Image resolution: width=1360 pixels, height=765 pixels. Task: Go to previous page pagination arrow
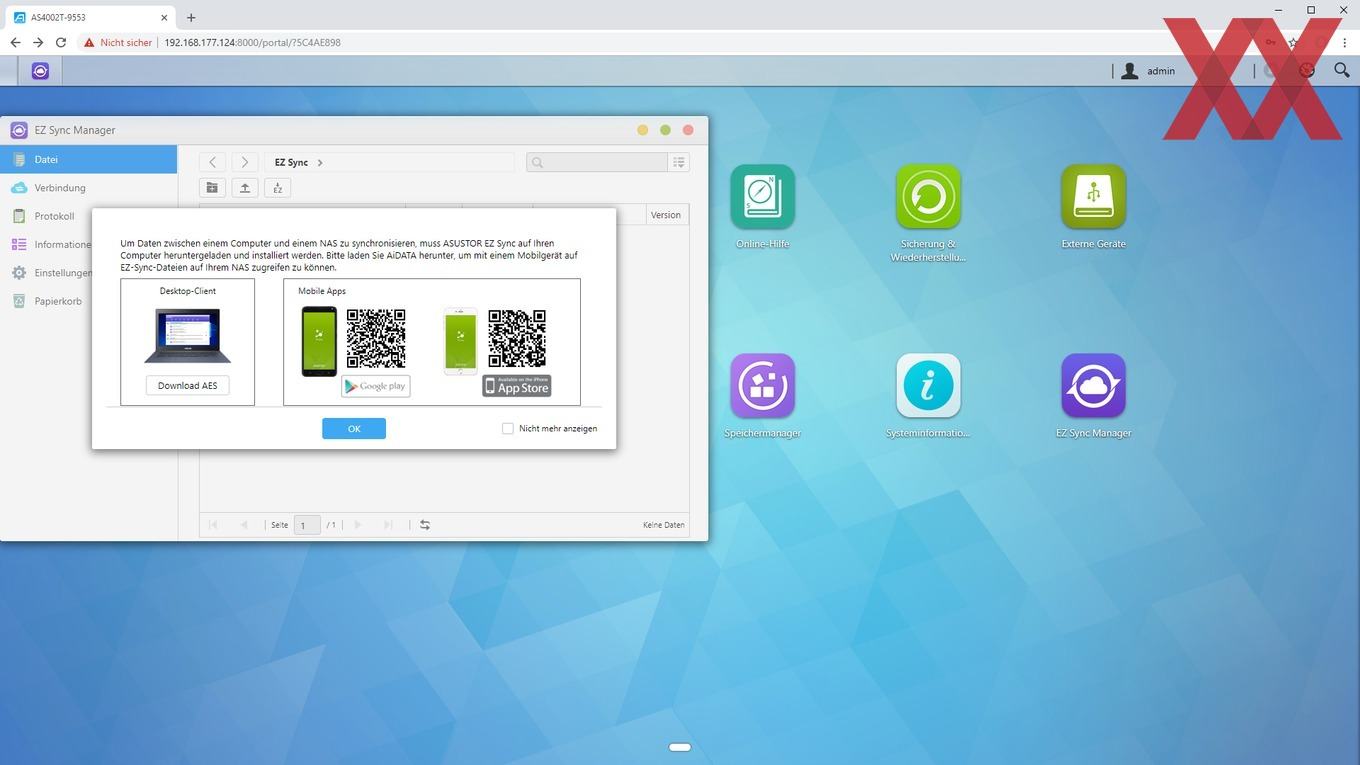[245, 525]
